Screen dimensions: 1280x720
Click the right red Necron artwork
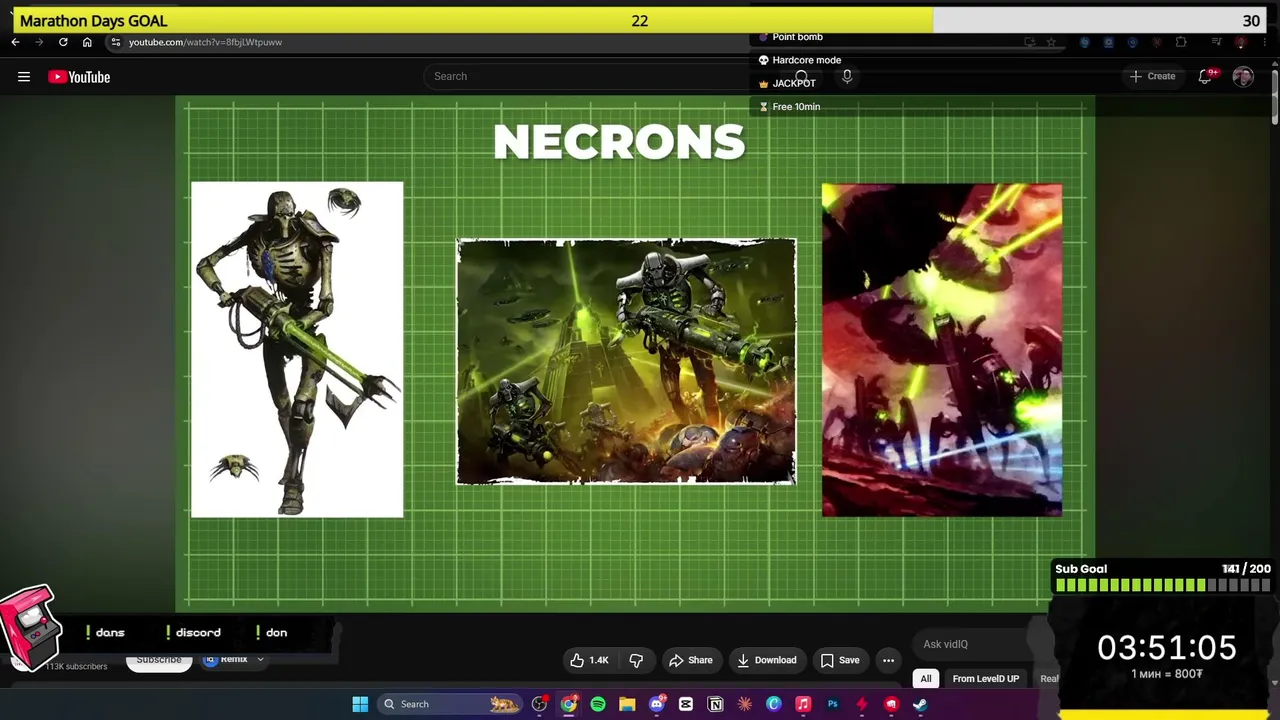click(942, 350)
